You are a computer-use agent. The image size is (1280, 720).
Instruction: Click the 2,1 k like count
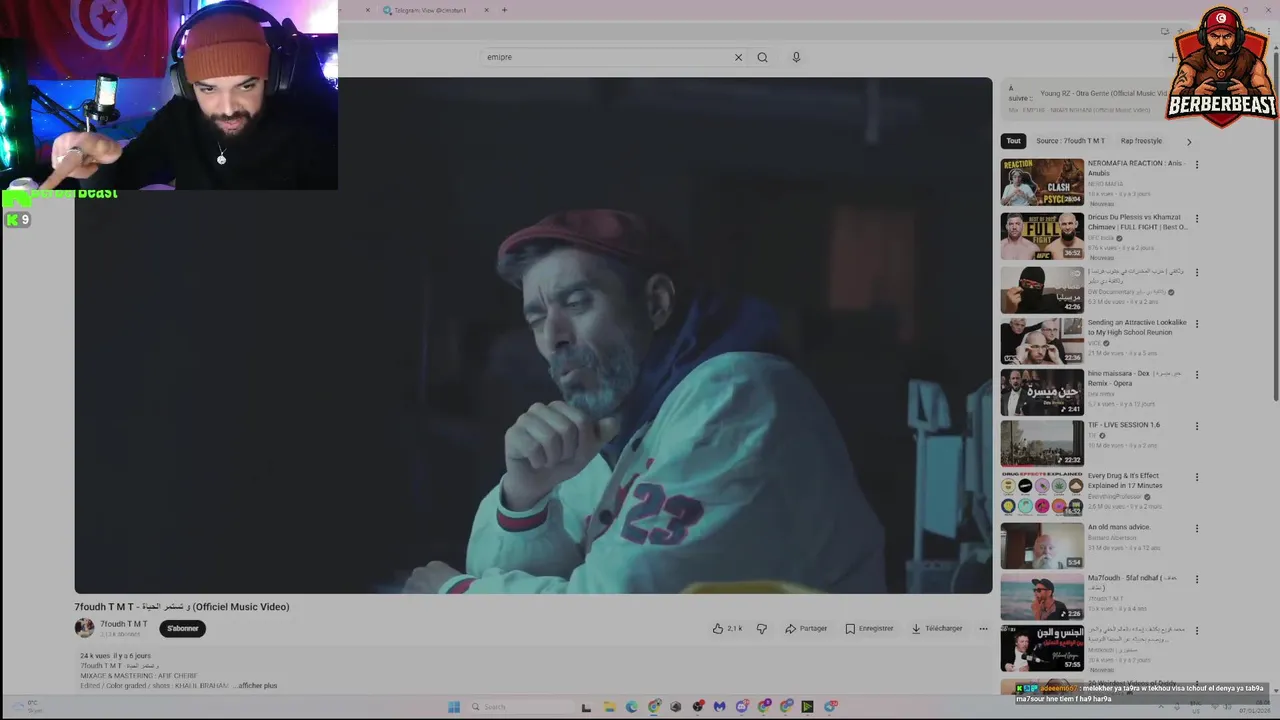coord(735,628)
